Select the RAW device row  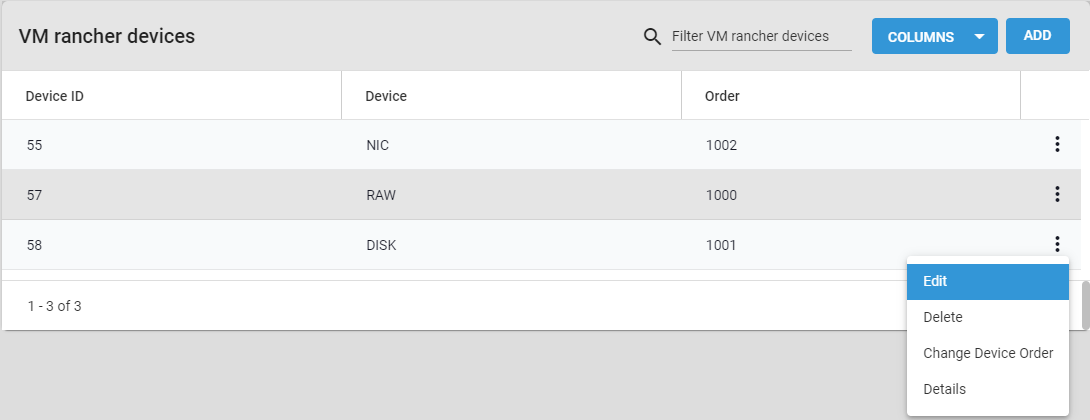[545, 195]
